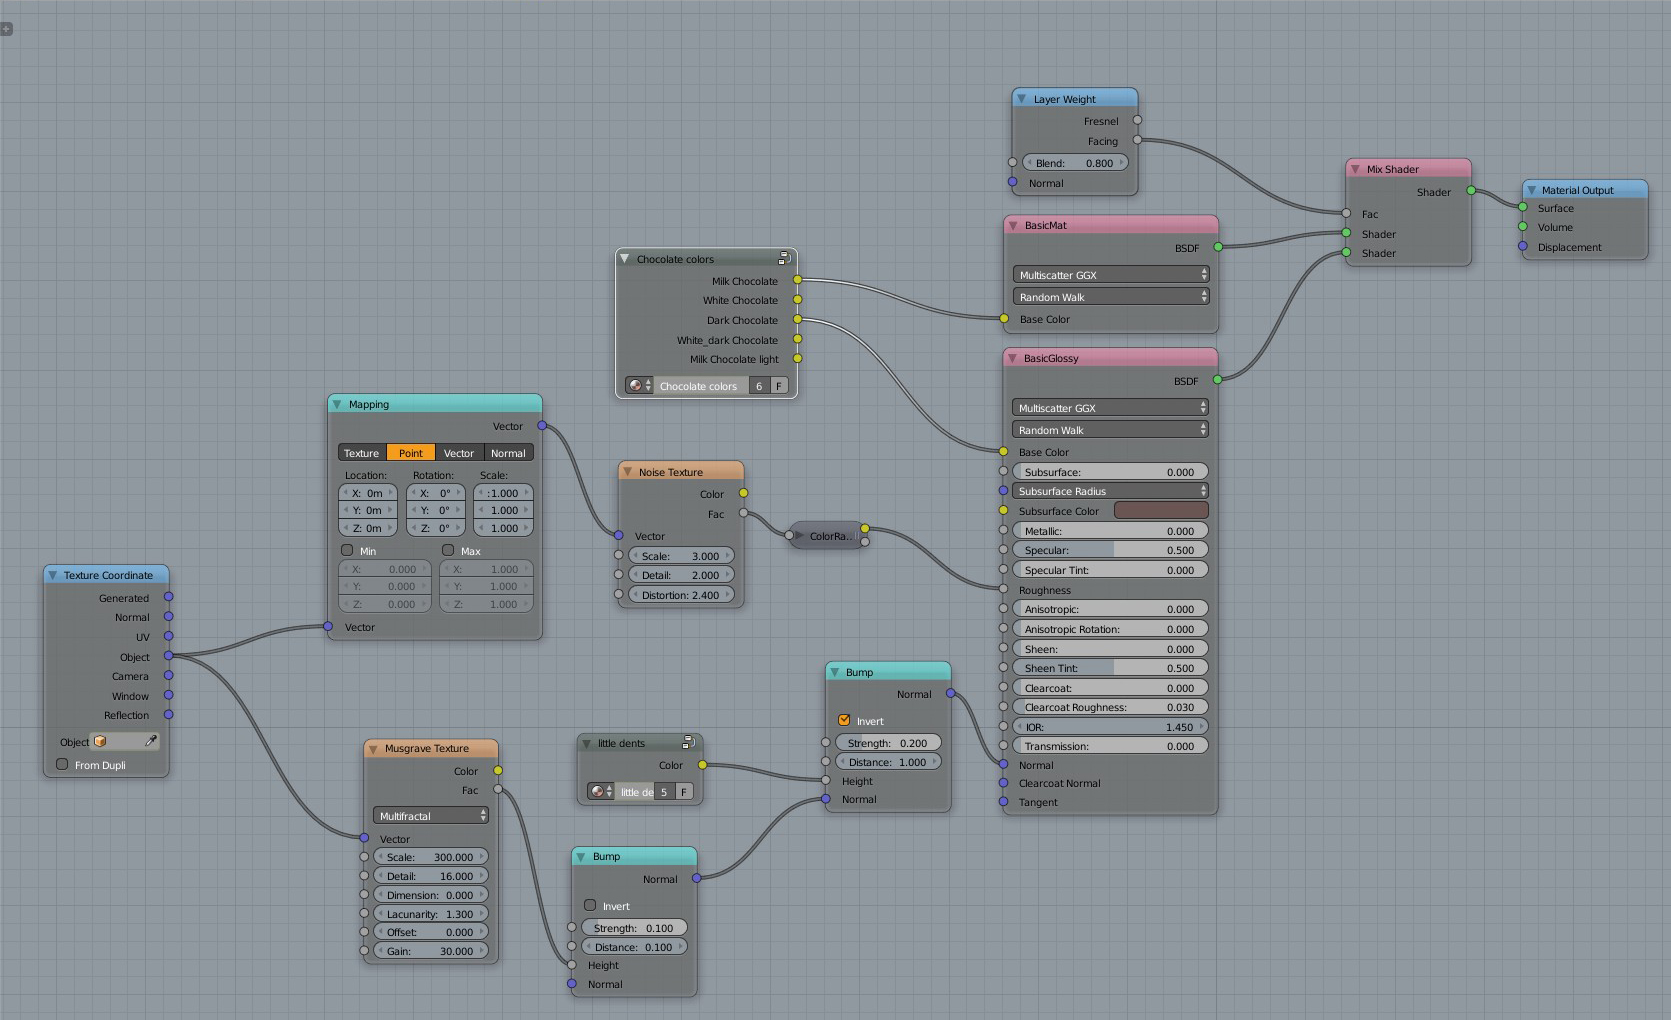This screenshot has height=1020, width=1671.
Task: Select the Vector tab in Mapping node
Action: coord(459,453)
